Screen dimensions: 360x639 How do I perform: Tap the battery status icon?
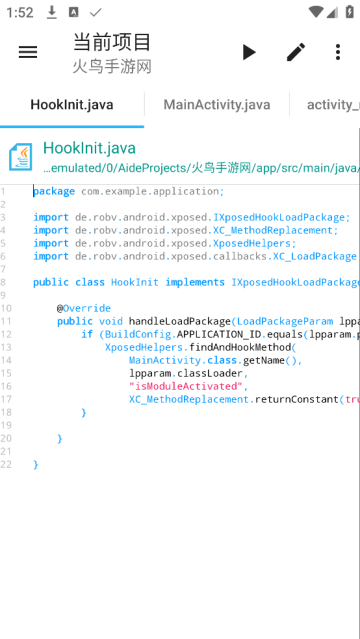(349, 12)
